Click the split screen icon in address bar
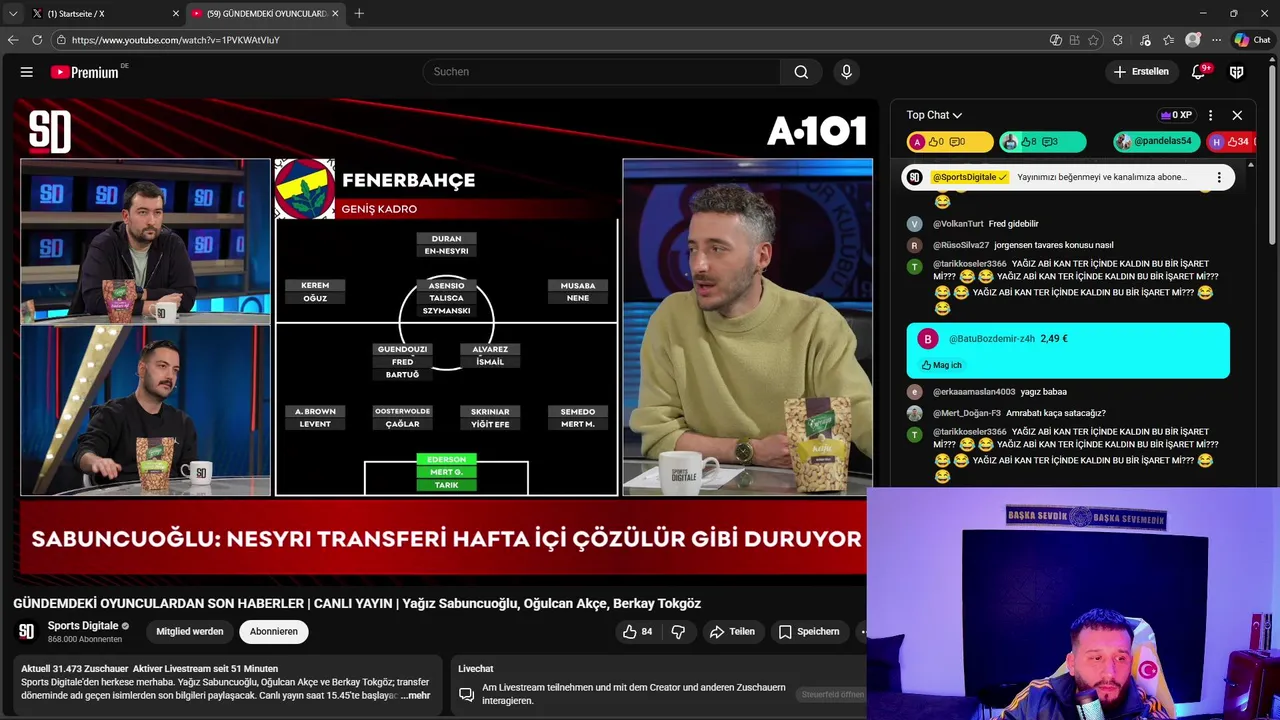Viewport: 1280px width, 720px height. [1074, 40]
